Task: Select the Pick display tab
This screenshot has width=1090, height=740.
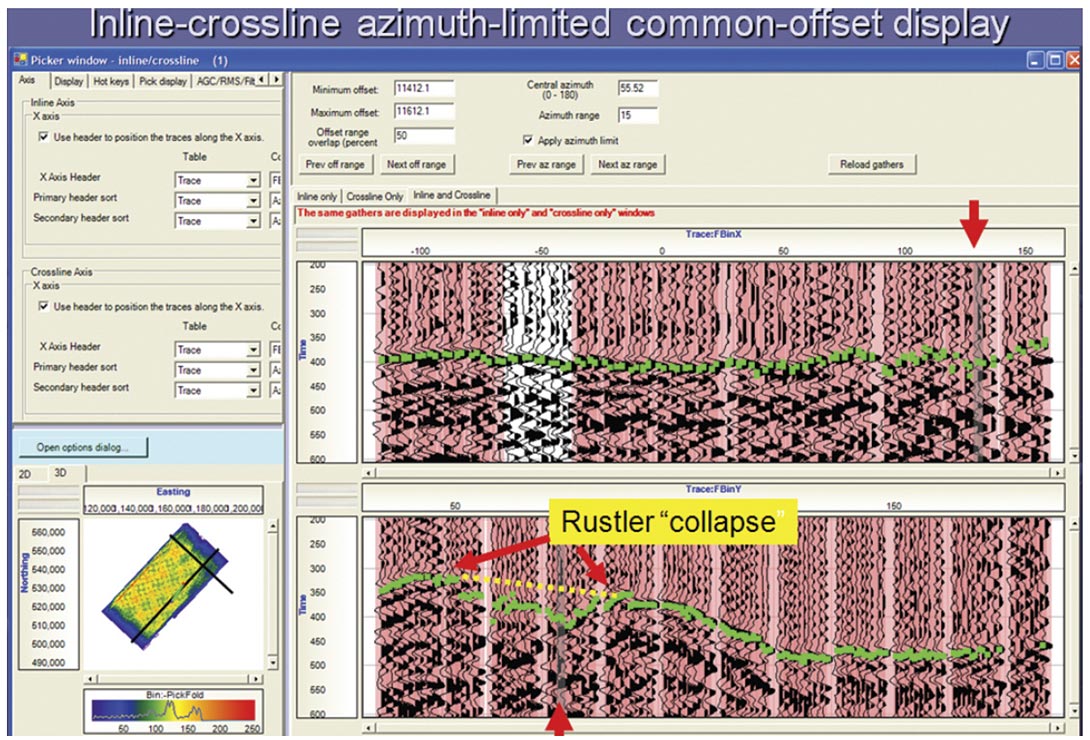Action: click(163, 81)
